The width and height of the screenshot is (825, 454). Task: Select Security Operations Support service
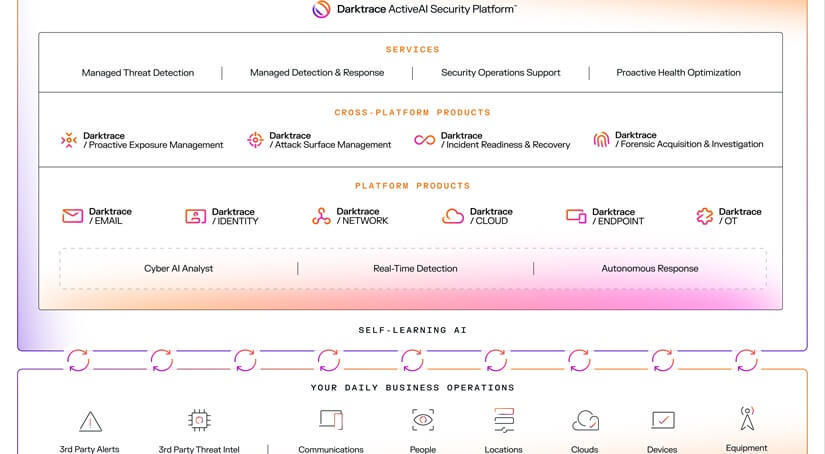(x=500, y=73)
